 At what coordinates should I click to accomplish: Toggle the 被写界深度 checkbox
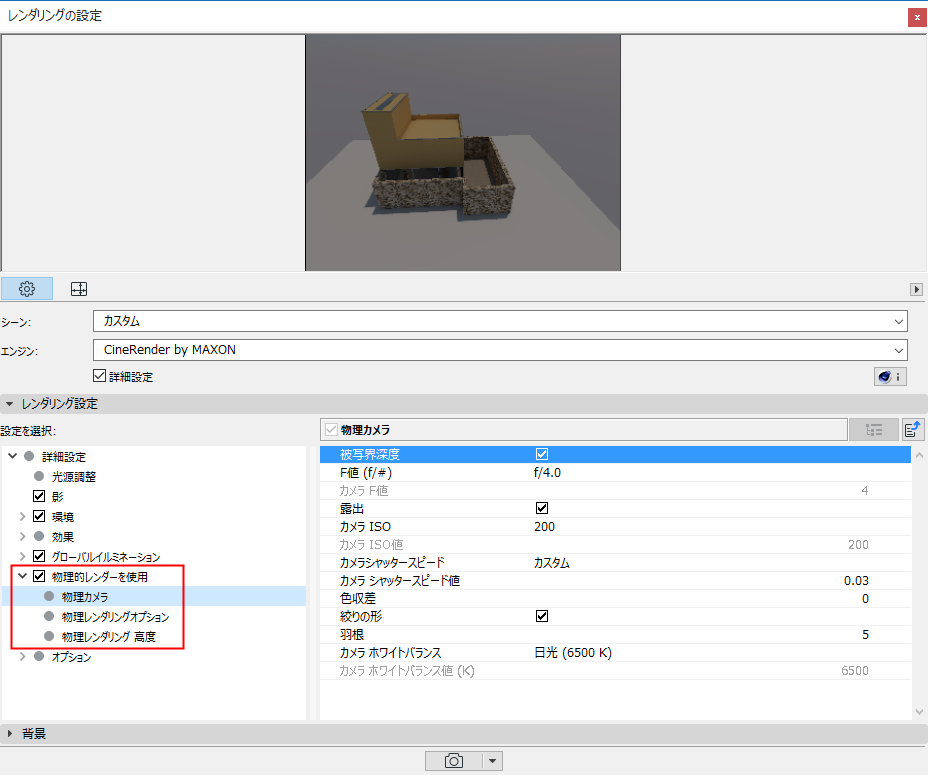542,454
